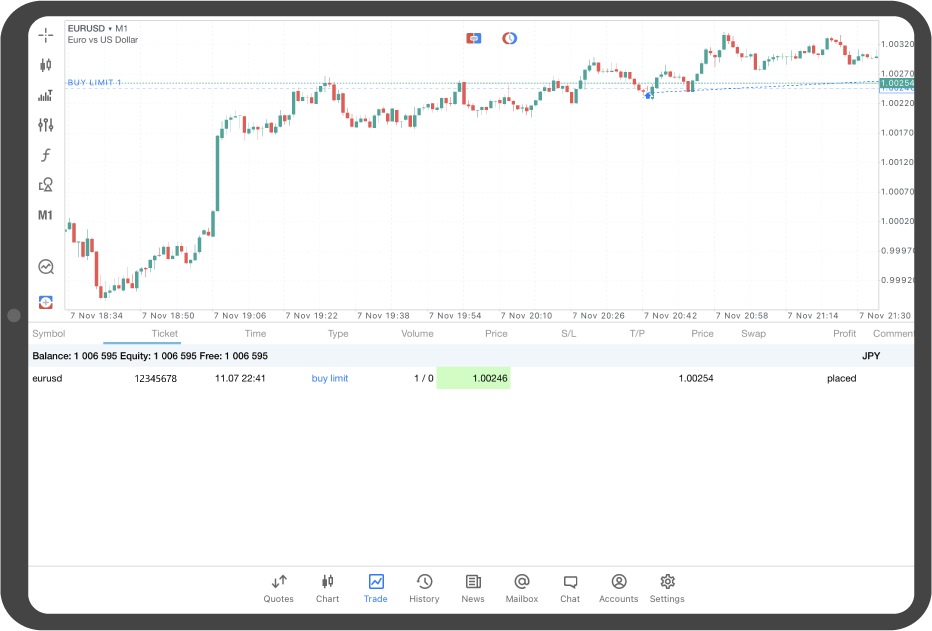Tap the red-blue clock icon atop chart
The image size is (932, 631).
coord(509,39)
